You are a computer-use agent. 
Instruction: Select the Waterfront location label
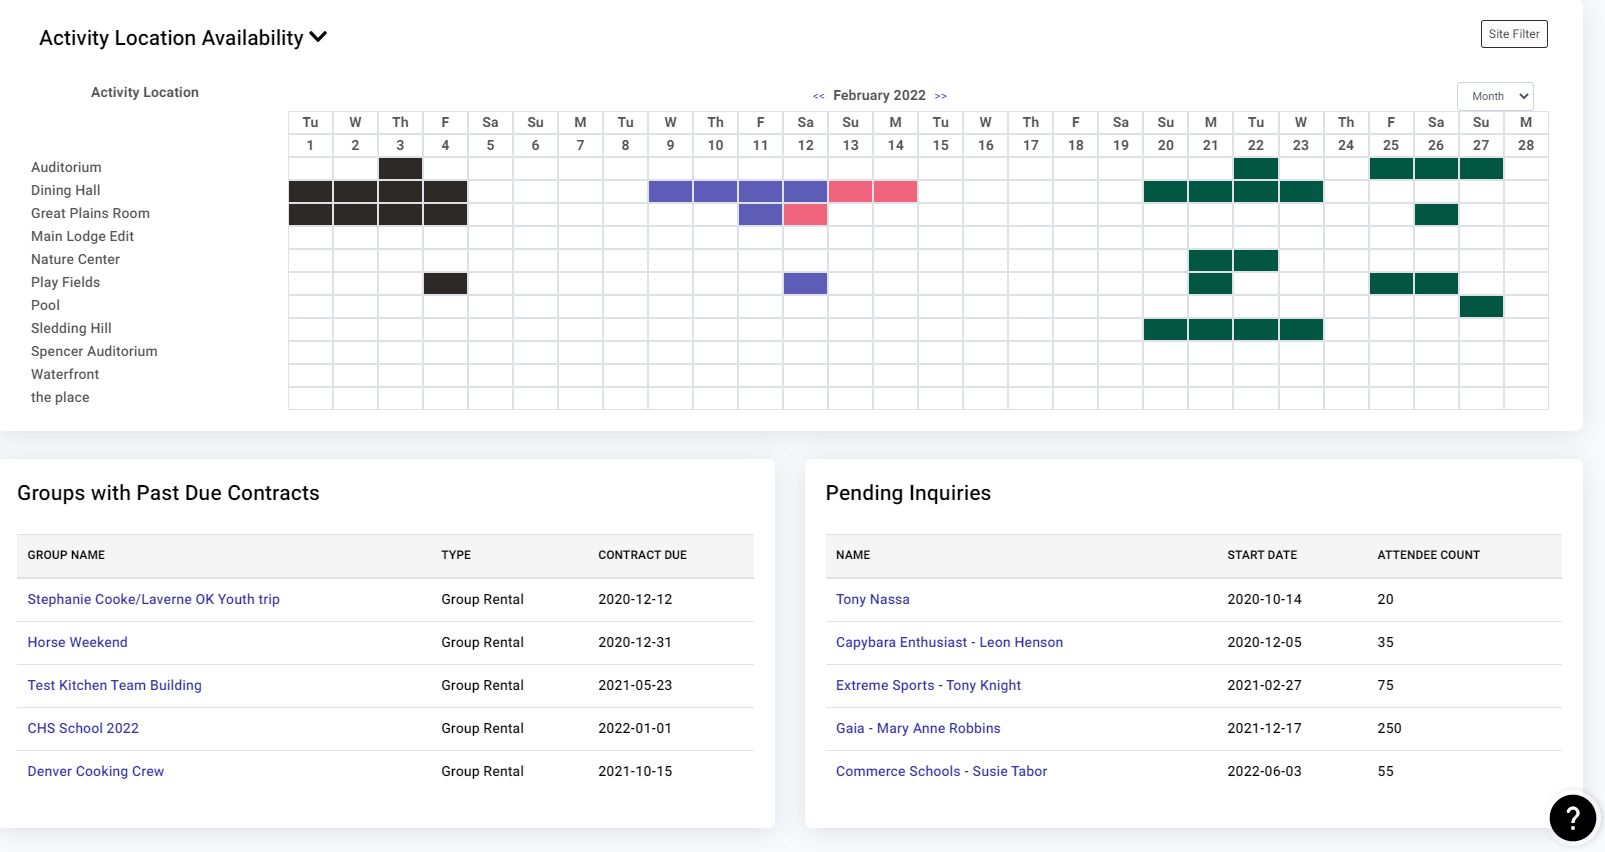pos(65,374)
